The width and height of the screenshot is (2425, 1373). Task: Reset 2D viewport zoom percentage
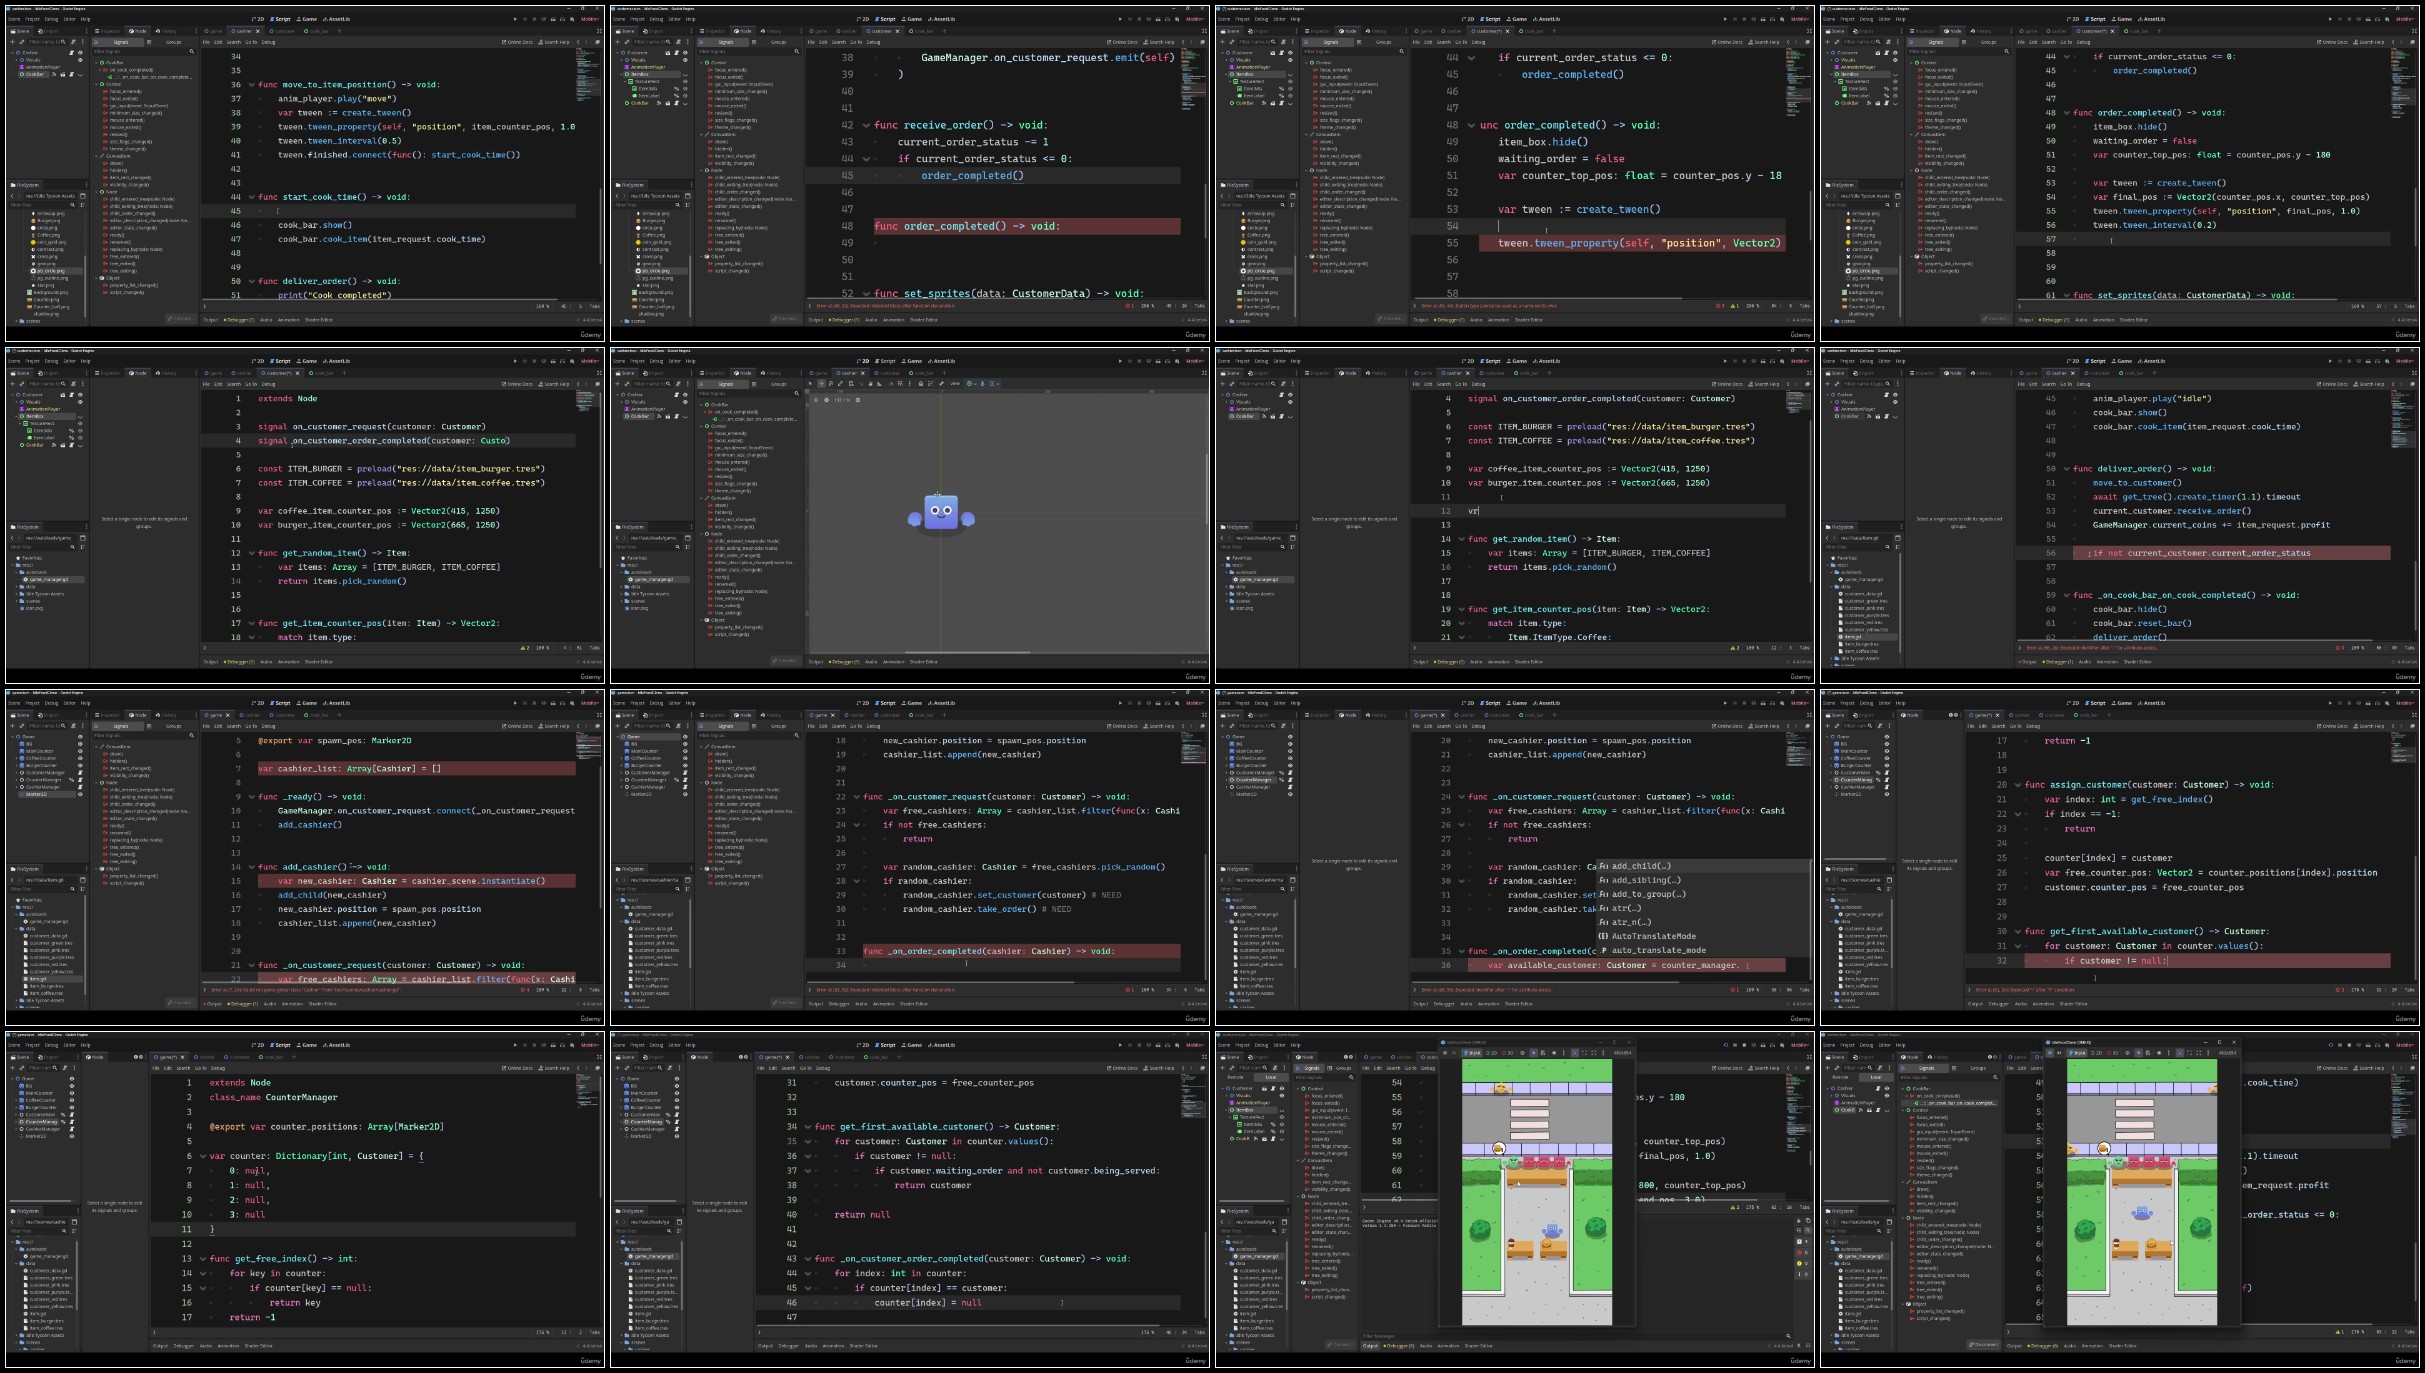pyautogui.click(x=842, y=400)
